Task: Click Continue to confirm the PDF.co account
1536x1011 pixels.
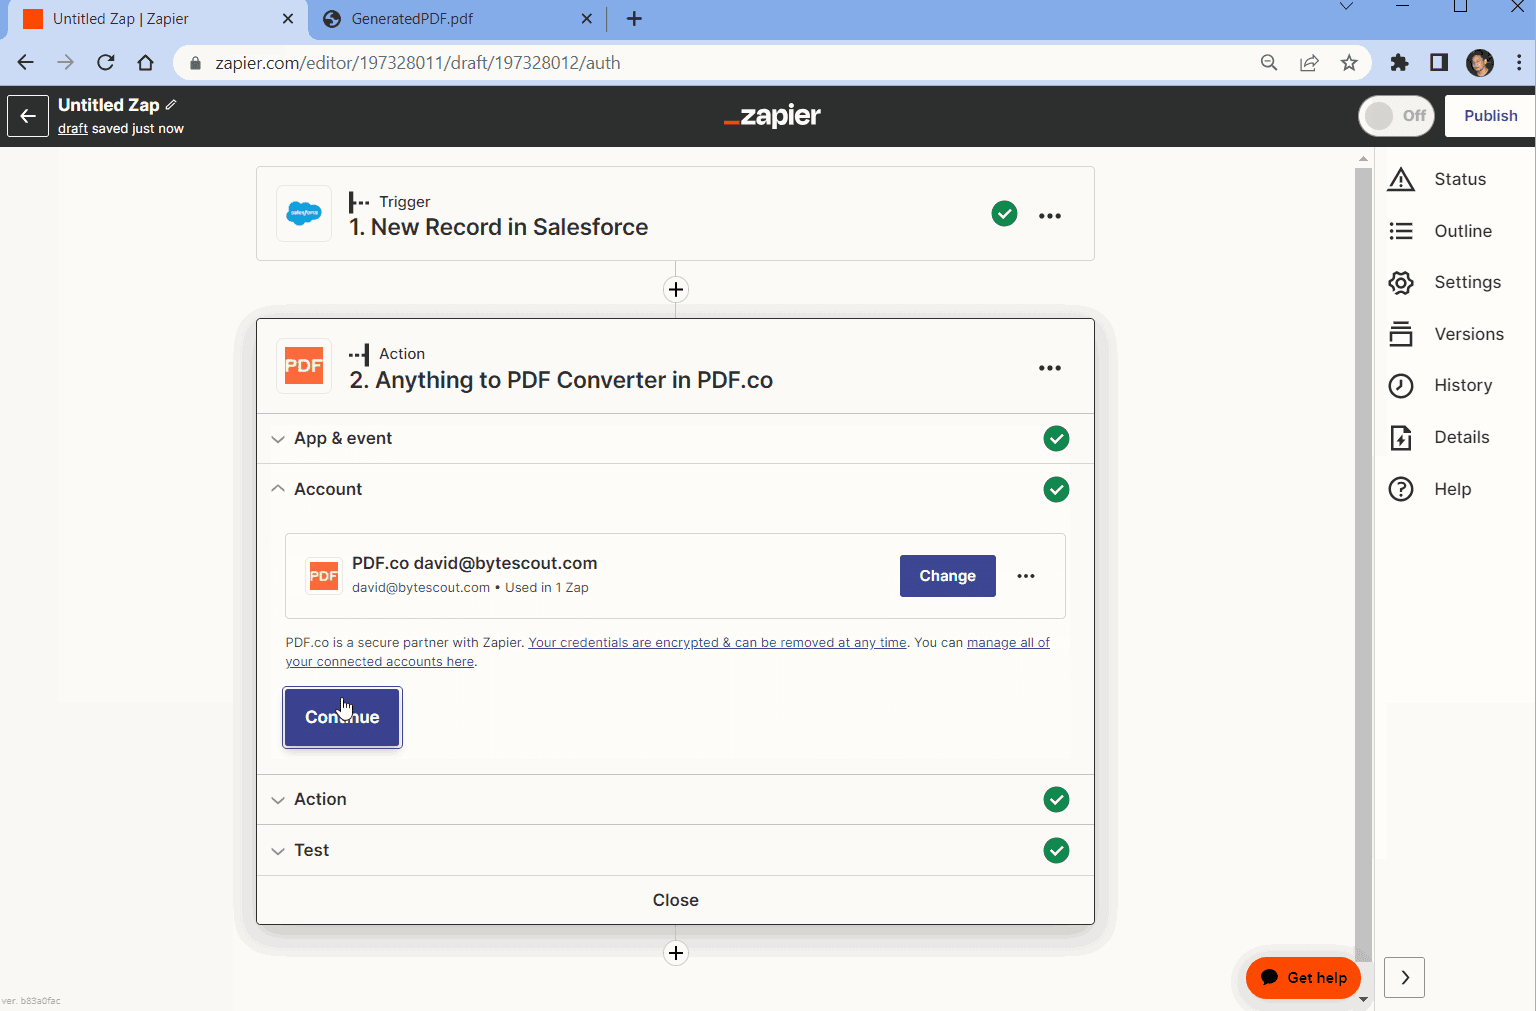Action: (342, 717)
